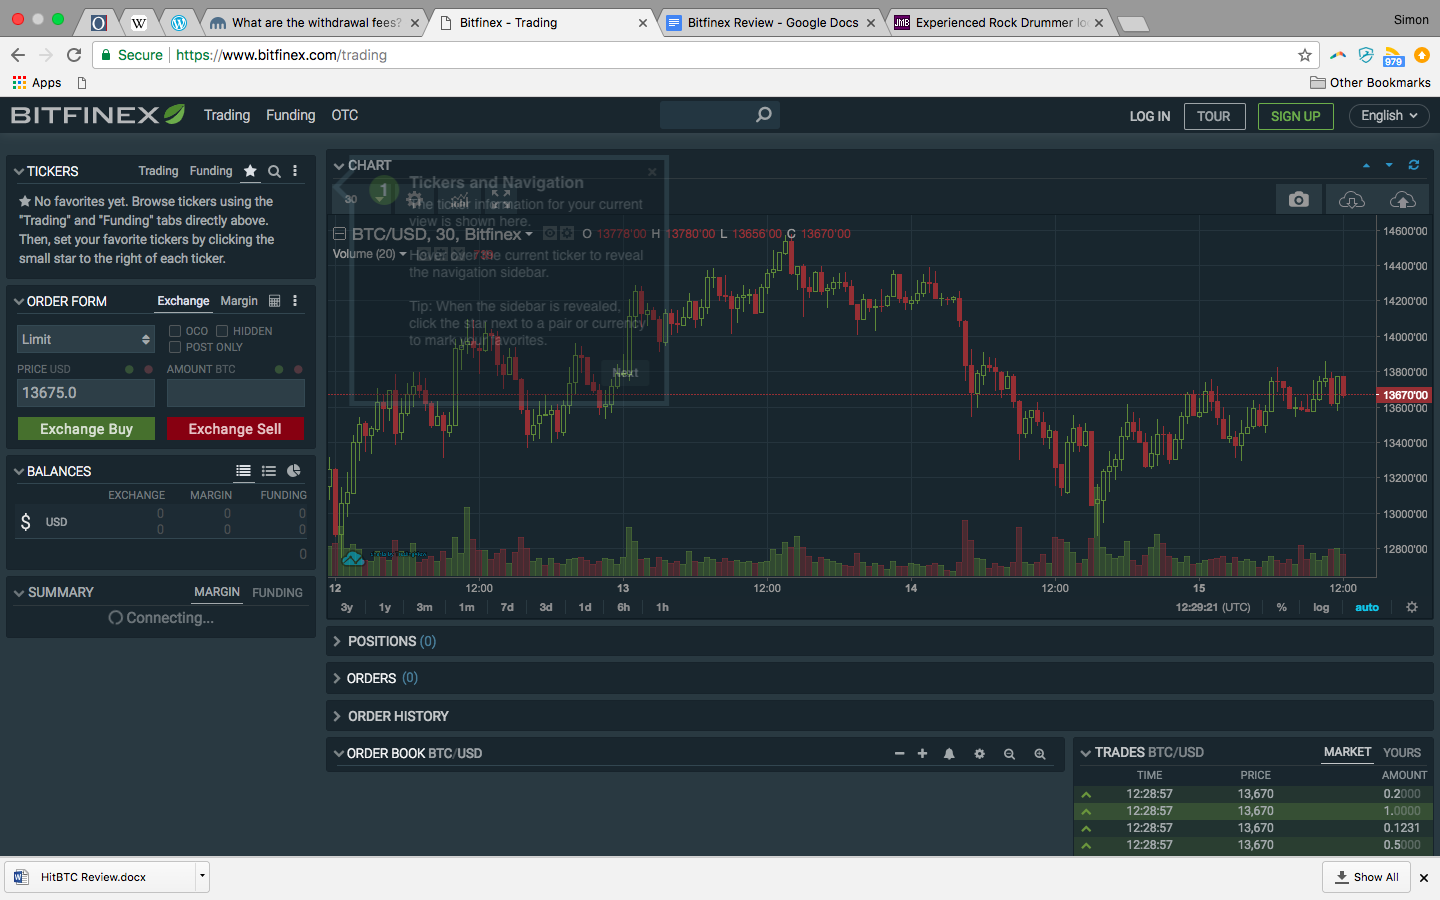Screen dimensions: 1440x900
Task: Enable the HIDDEN order checkbox
Action: [222, 331]
